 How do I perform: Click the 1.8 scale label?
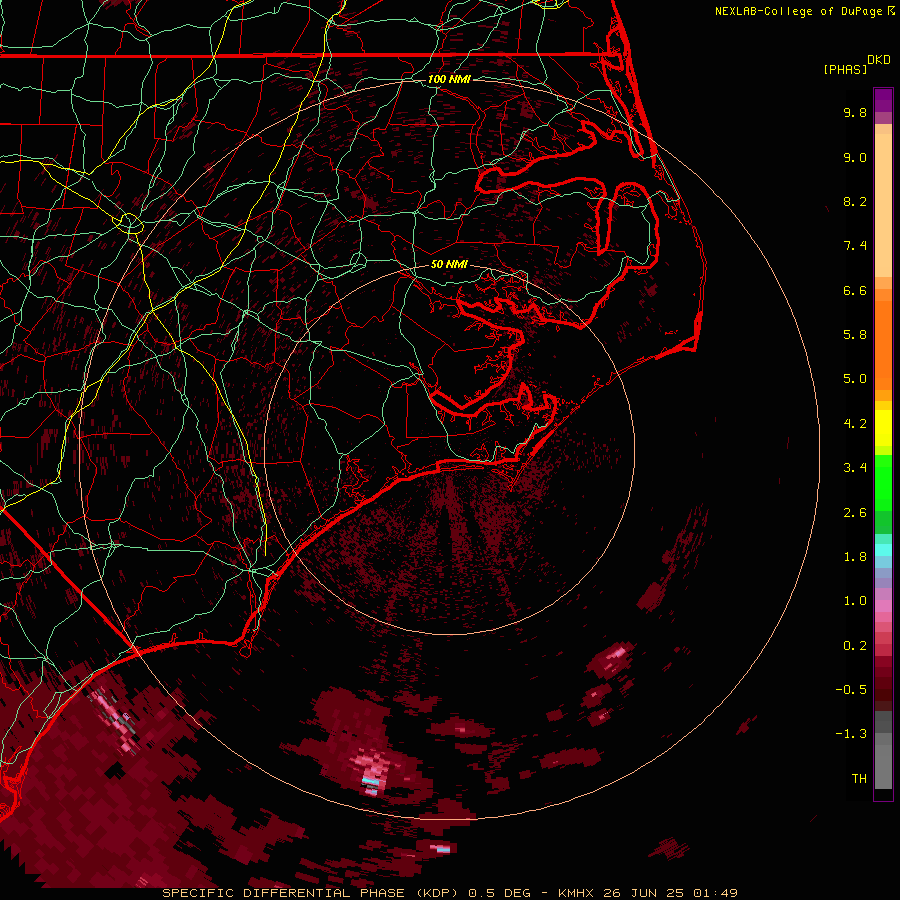pos(855,557)
